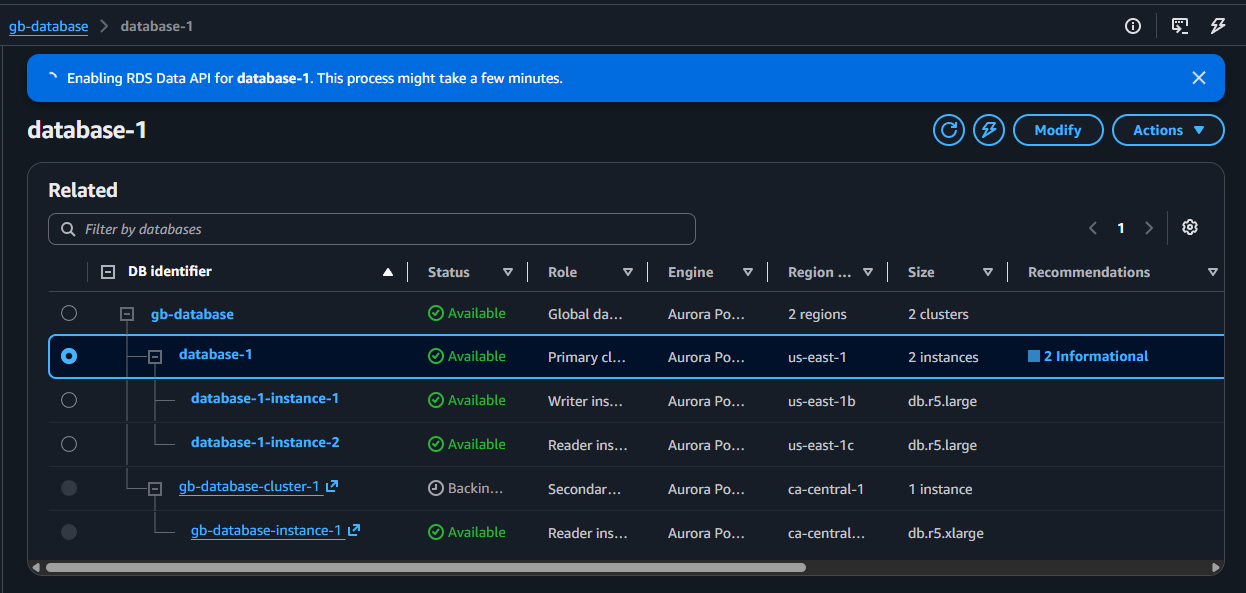This screenshot has height=593, width=1246.
Task: Click the Primary cluster role cell
Action: tap(587, 357)
